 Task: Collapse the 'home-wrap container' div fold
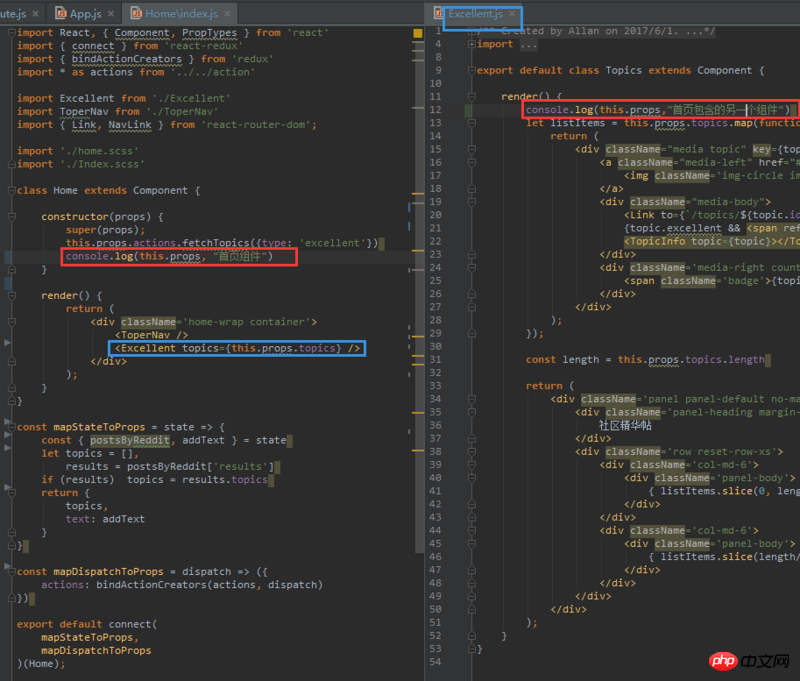[11, 322]
